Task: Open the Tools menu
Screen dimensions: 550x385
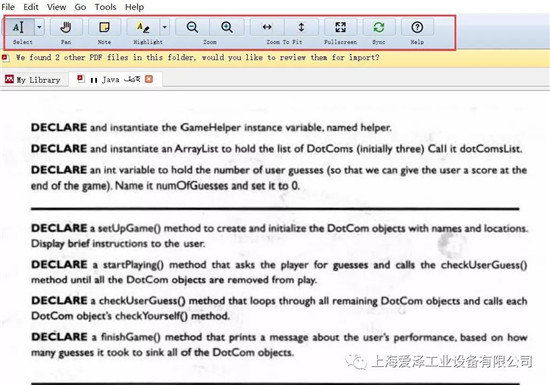Action: pos(105,7)
